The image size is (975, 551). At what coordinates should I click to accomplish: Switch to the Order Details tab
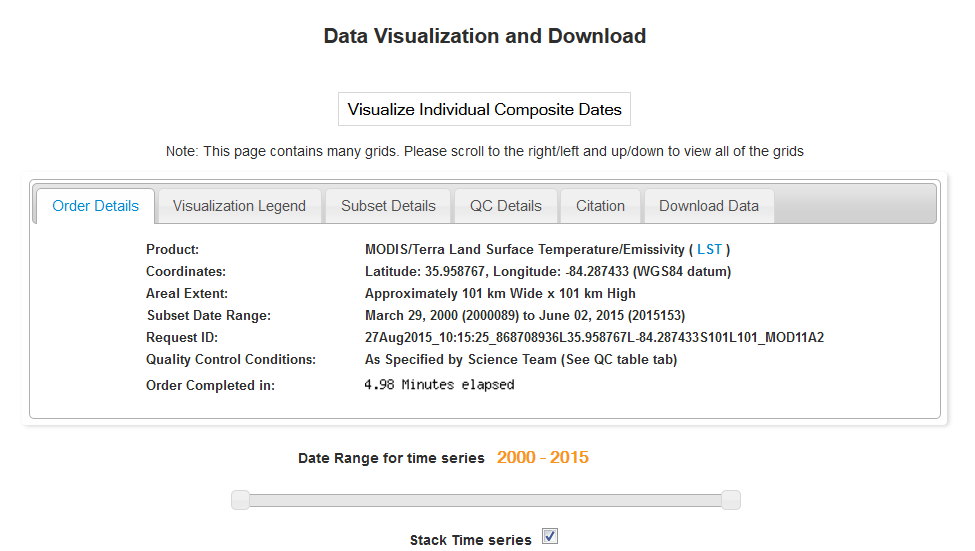point(96,206)
